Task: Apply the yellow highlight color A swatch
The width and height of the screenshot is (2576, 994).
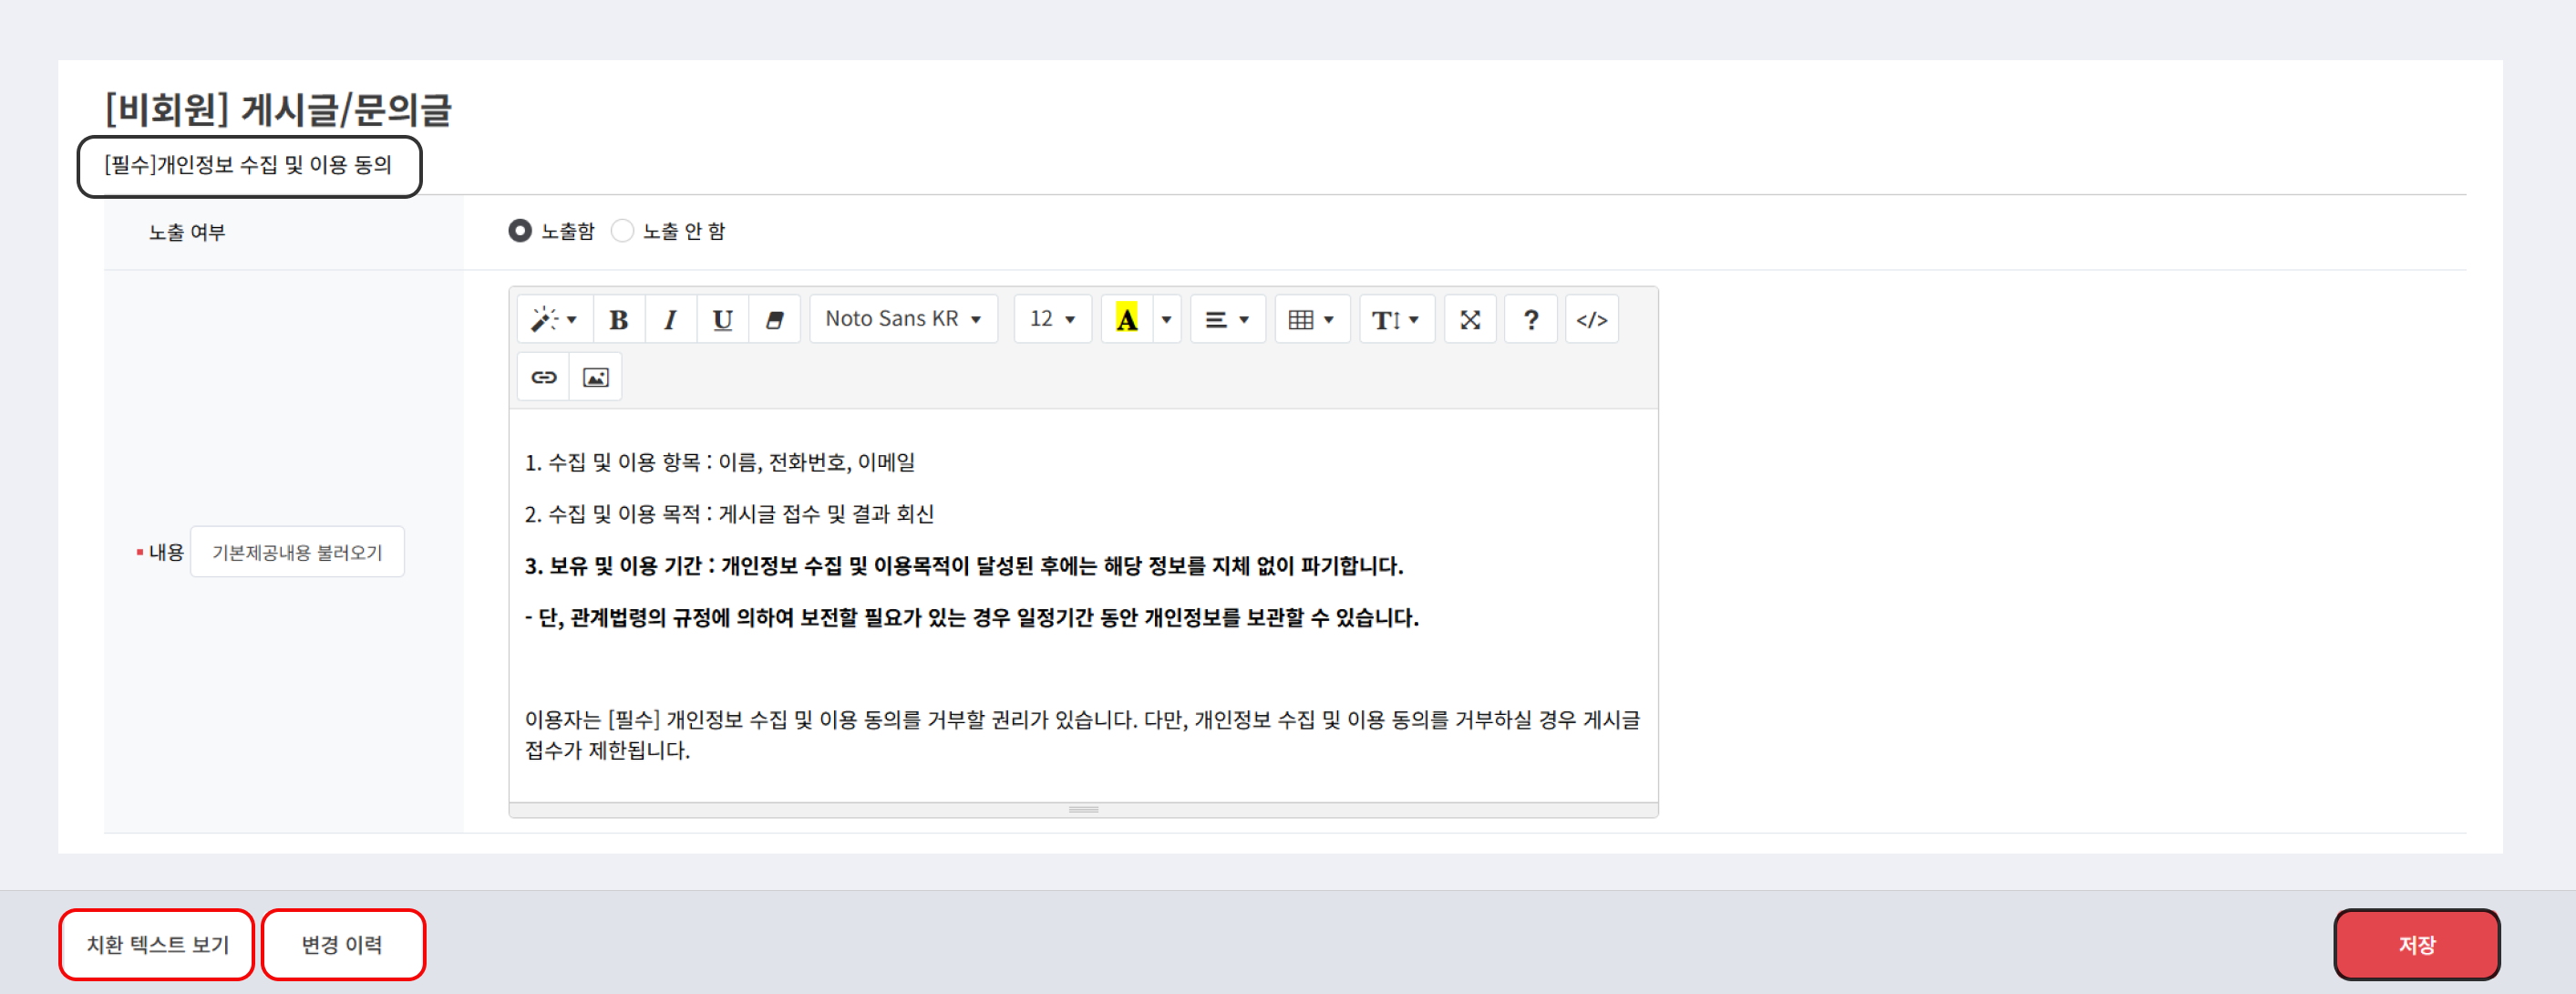Action: [x=1126, y=320]
